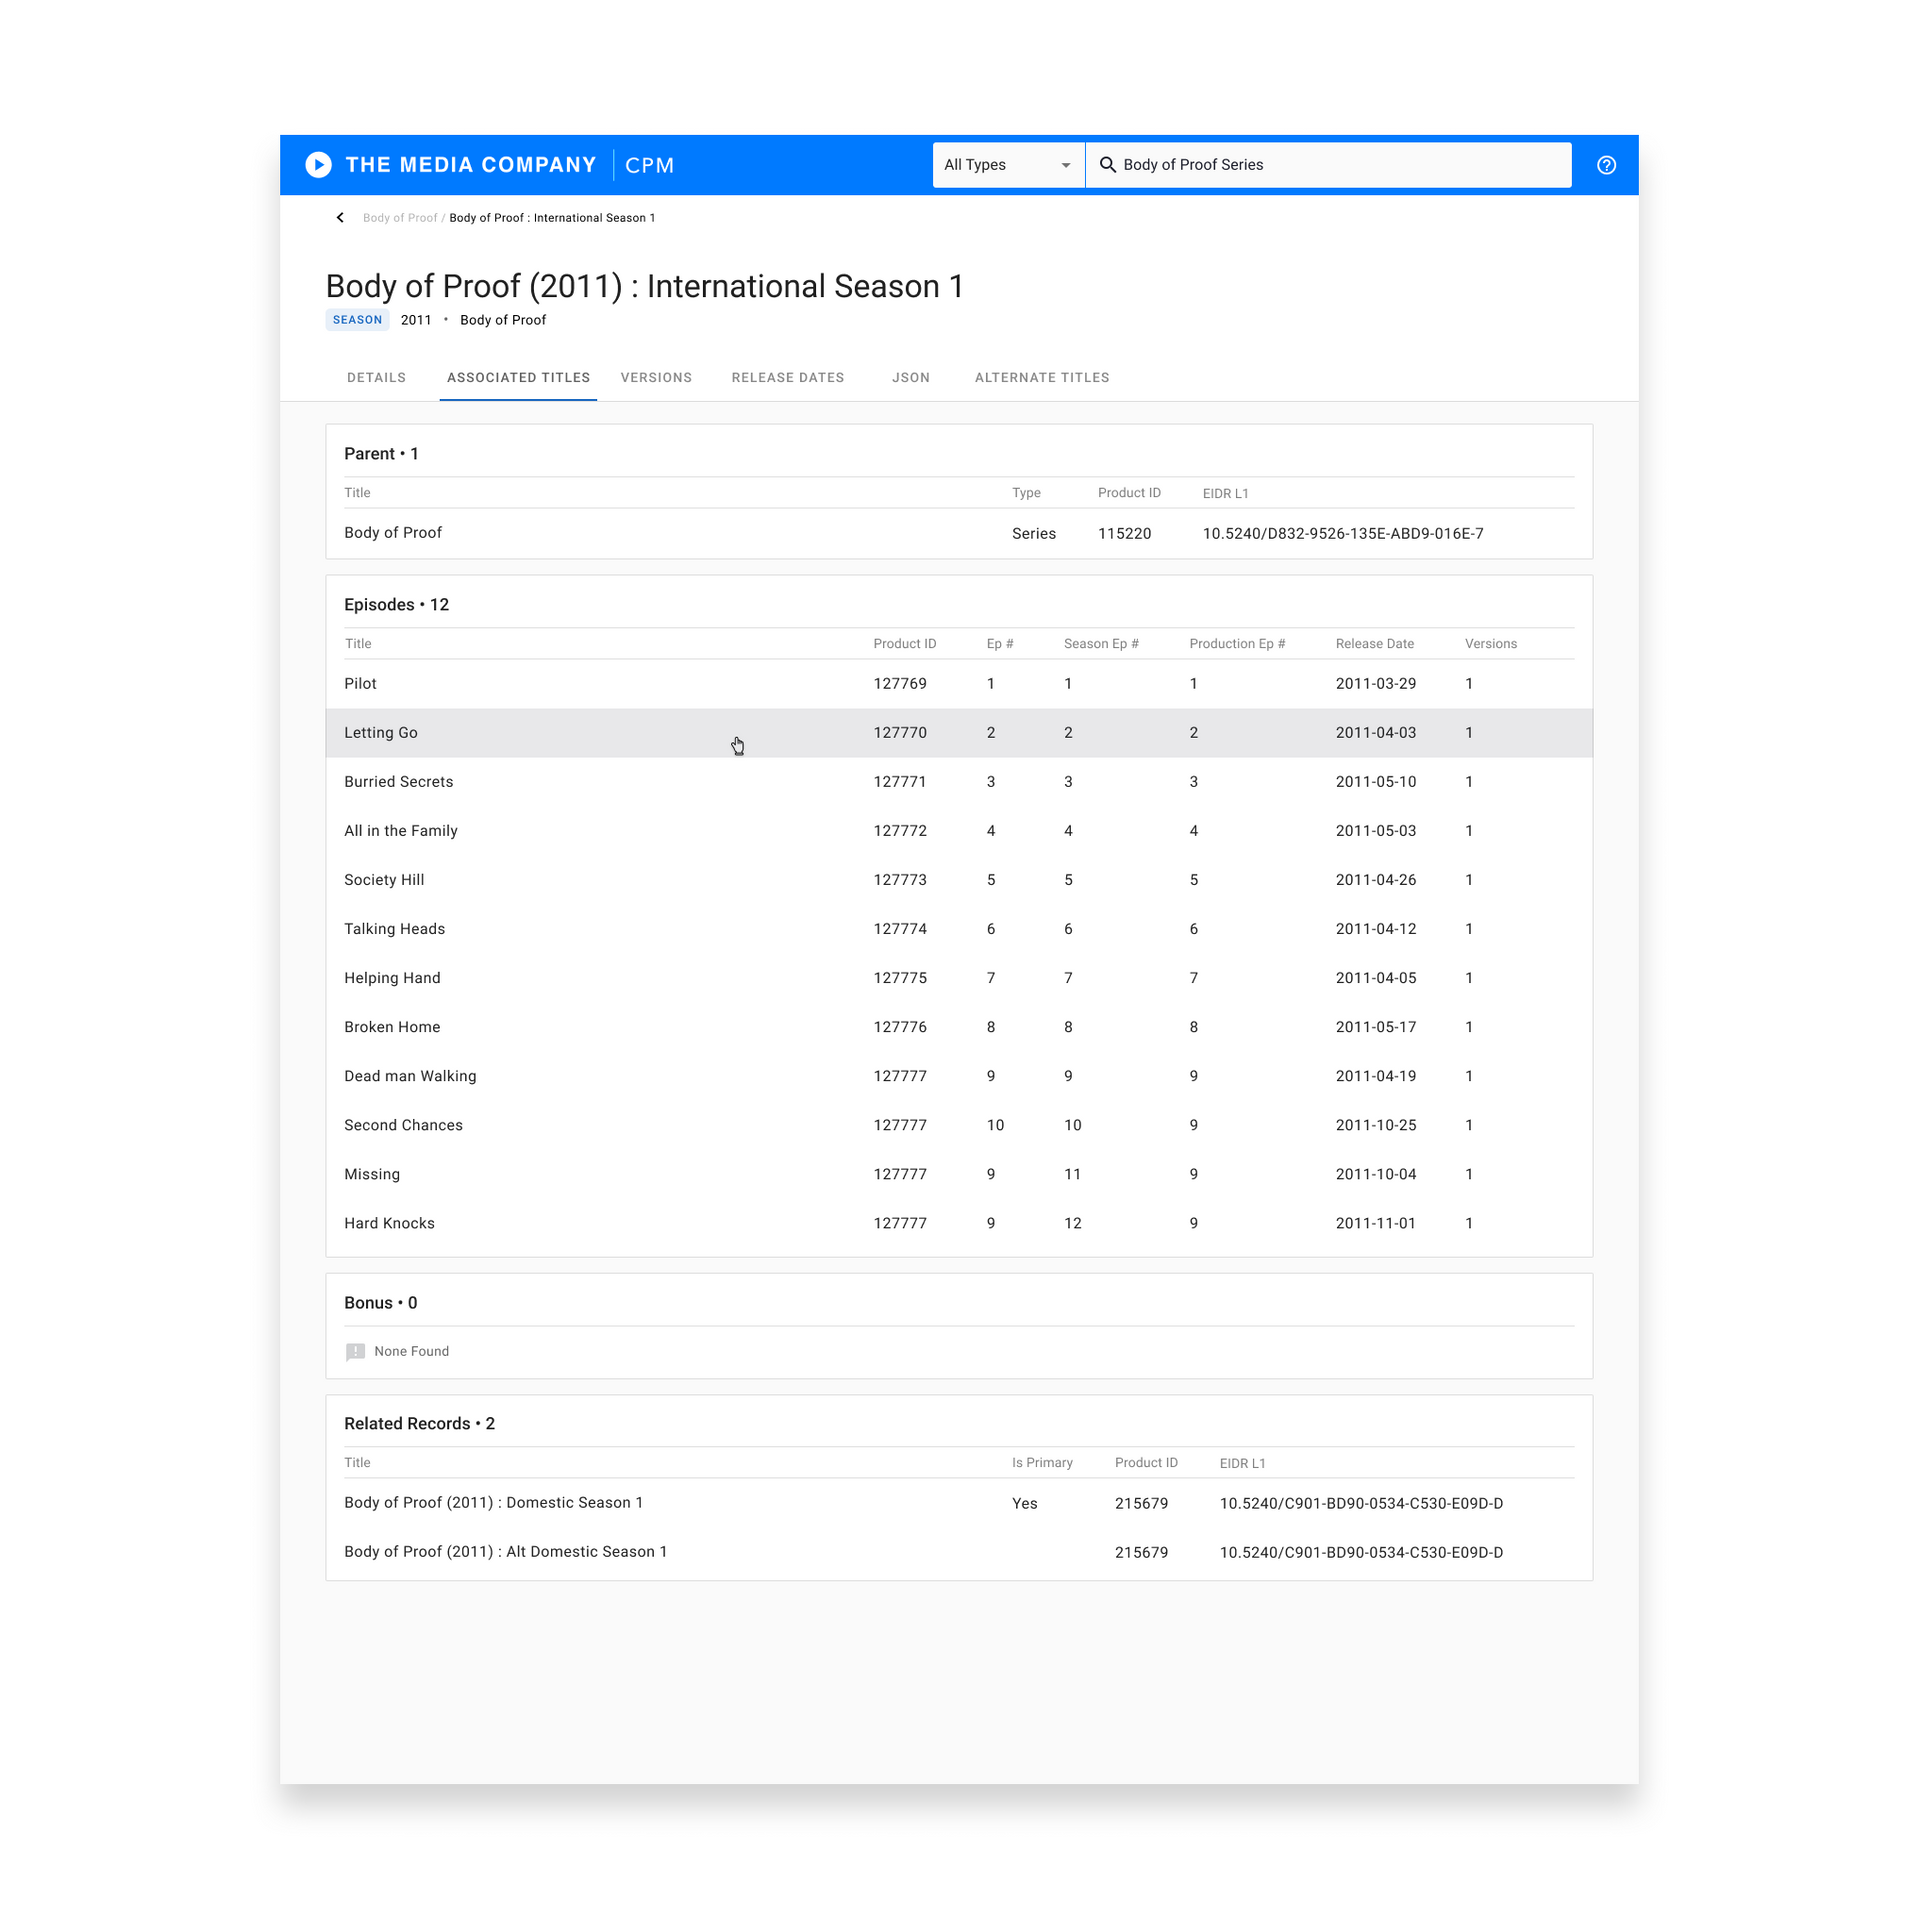
Task: Switch to the Details tab
Action: click(376, 378)
